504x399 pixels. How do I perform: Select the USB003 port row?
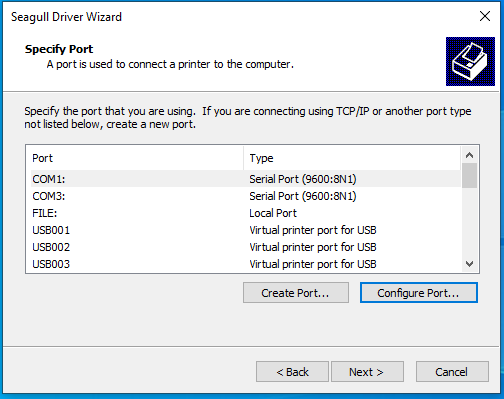246,264
